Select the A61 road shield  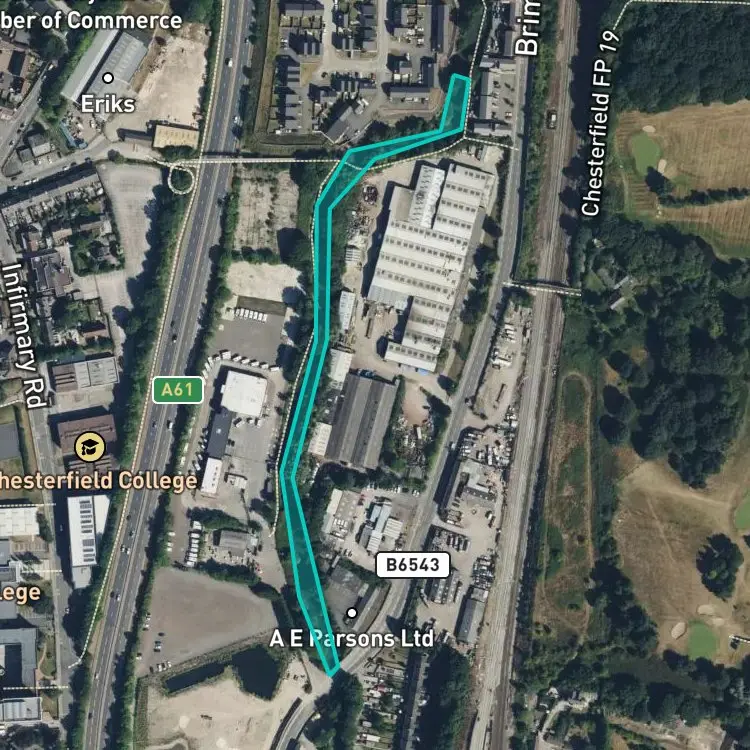[x=178, y=390]
